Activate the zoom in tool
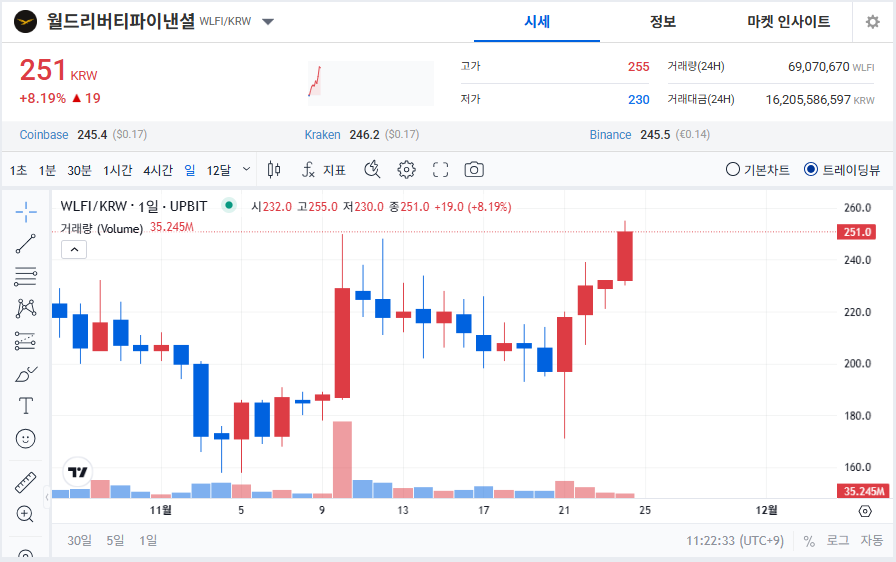The width and height of the screenshot is (896, 562). point(26,514)
